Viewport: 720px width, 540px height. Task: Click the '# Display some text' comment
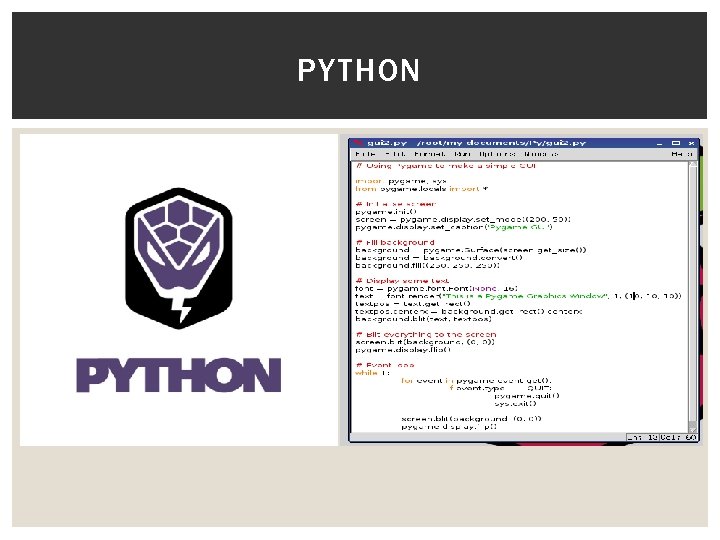point(402,281)
